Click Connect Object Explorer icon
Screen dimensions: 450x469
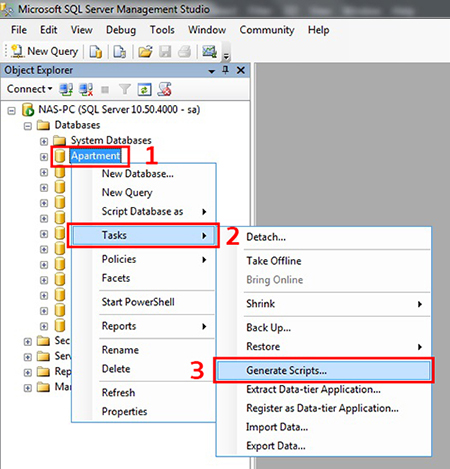66,89
